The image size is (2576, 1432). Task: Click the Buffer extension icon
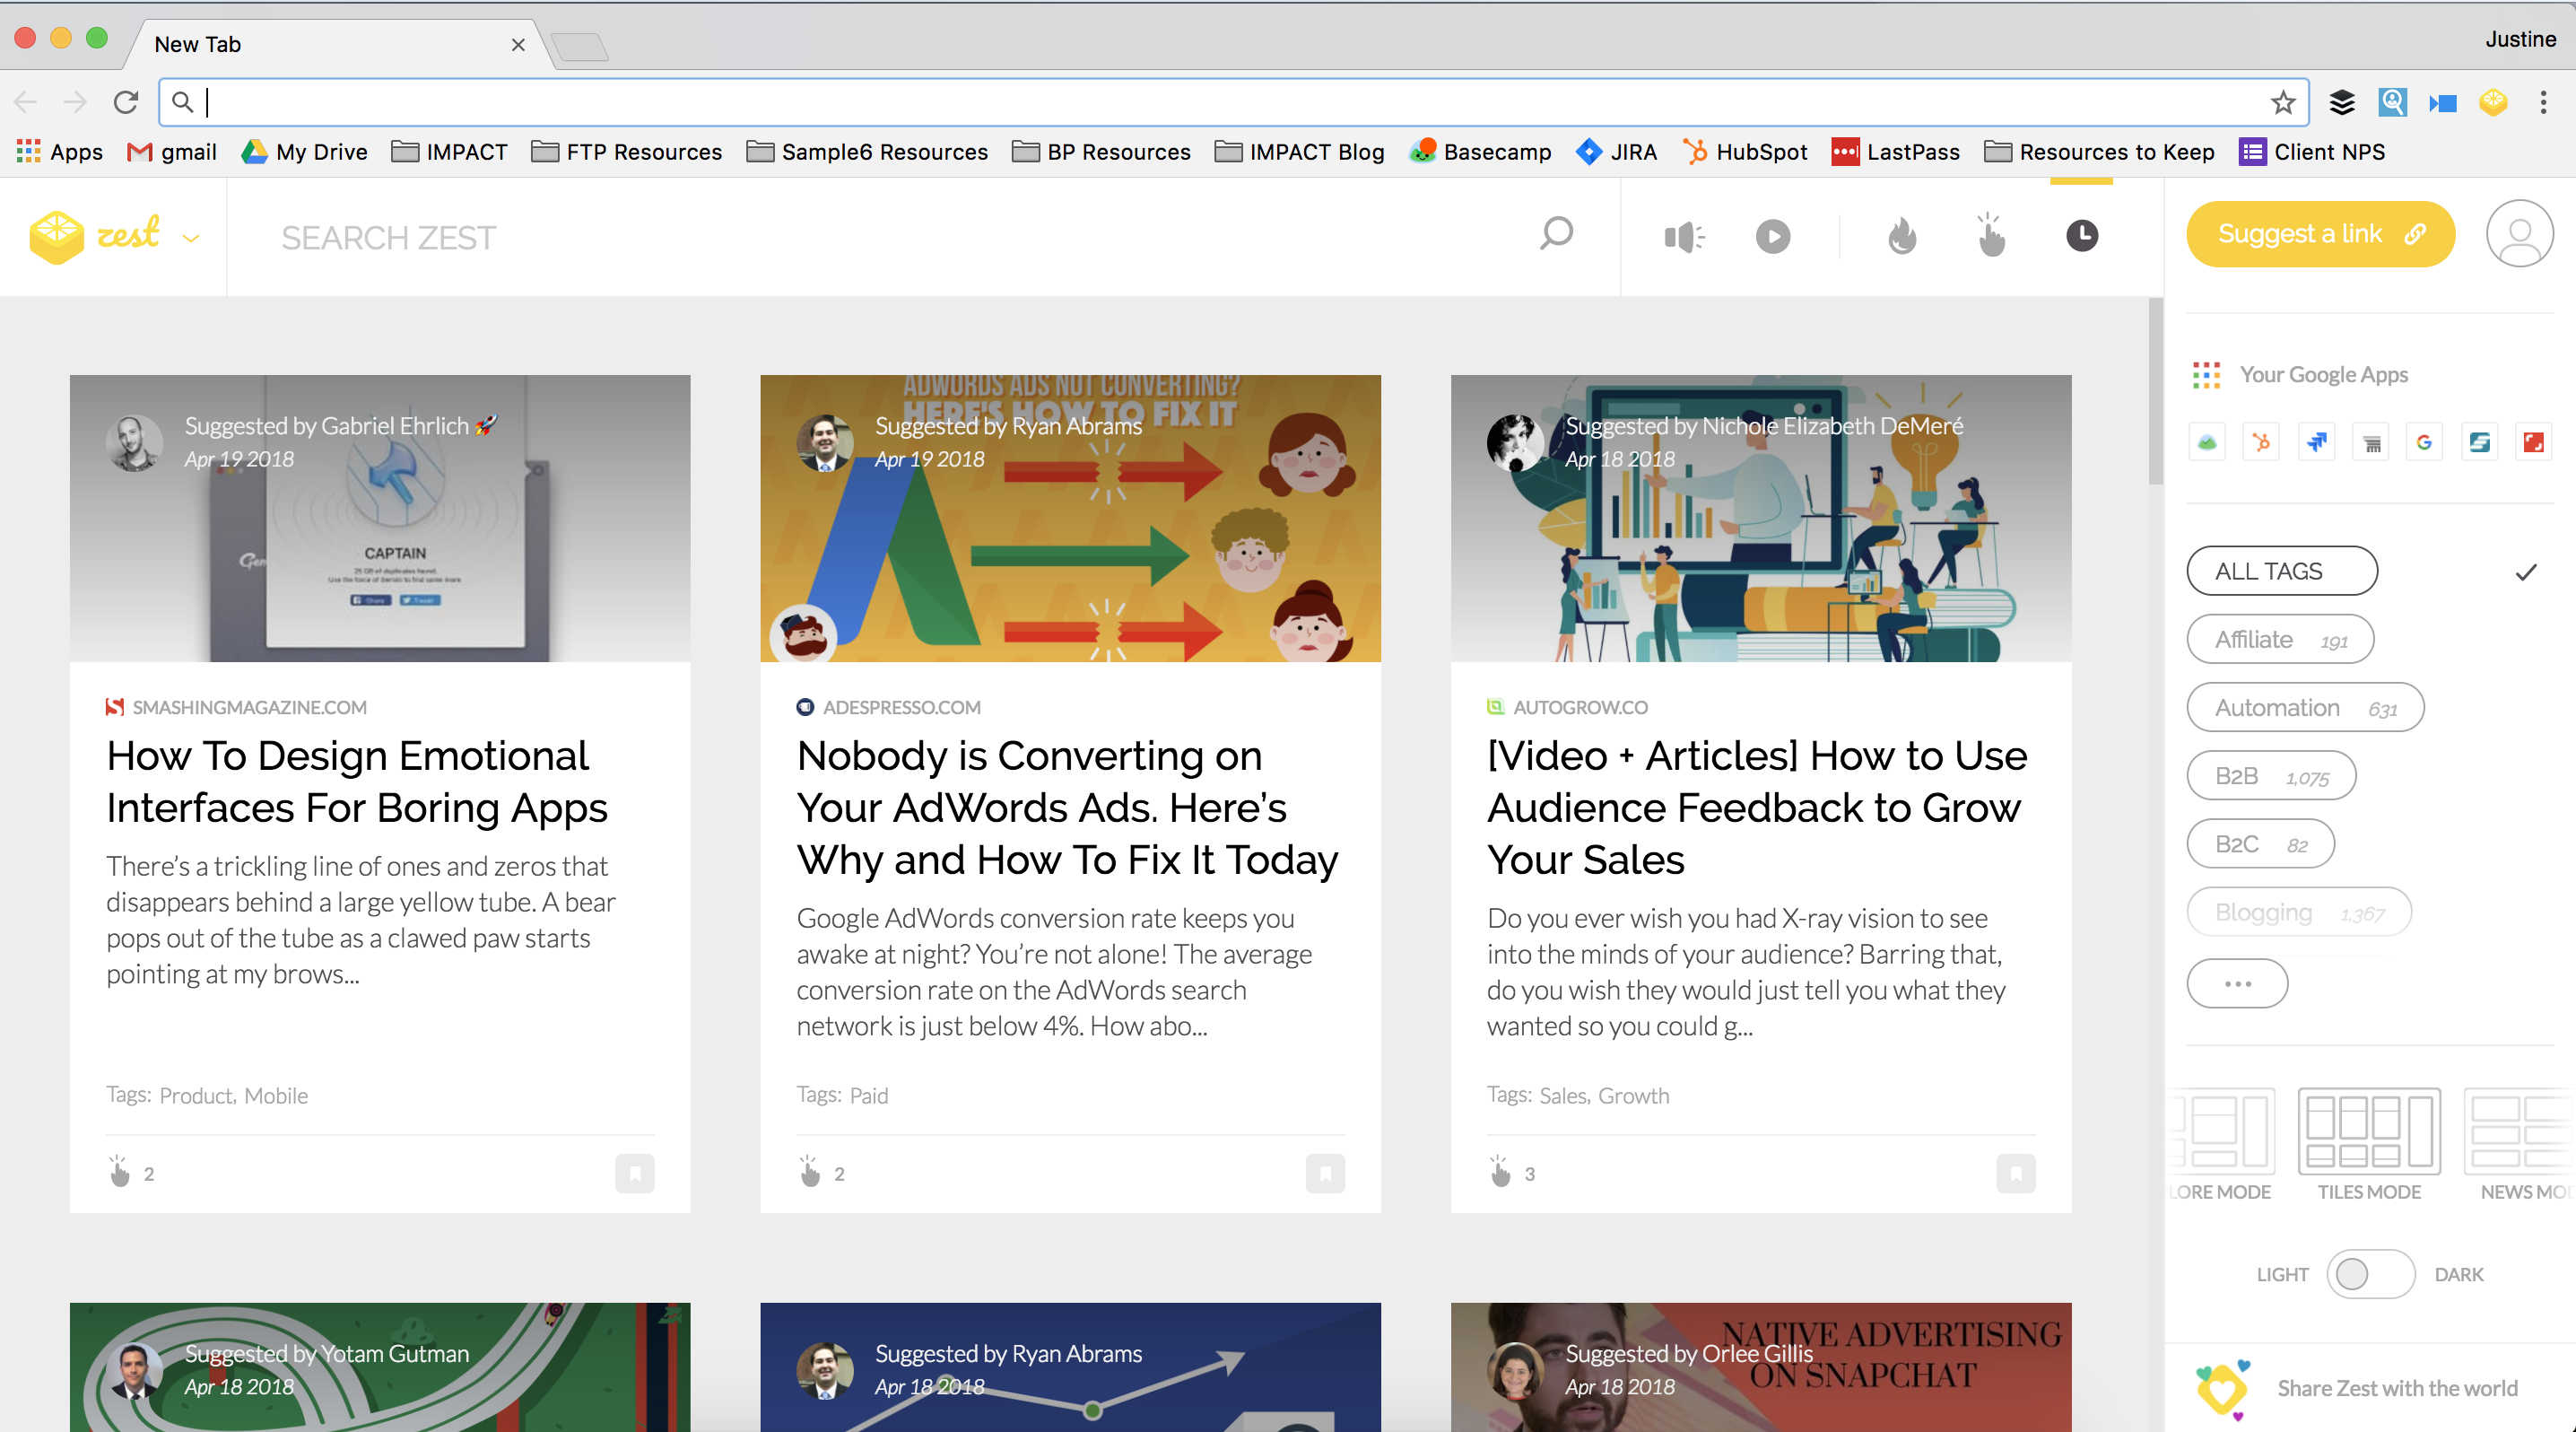(x=2342, y=102)
